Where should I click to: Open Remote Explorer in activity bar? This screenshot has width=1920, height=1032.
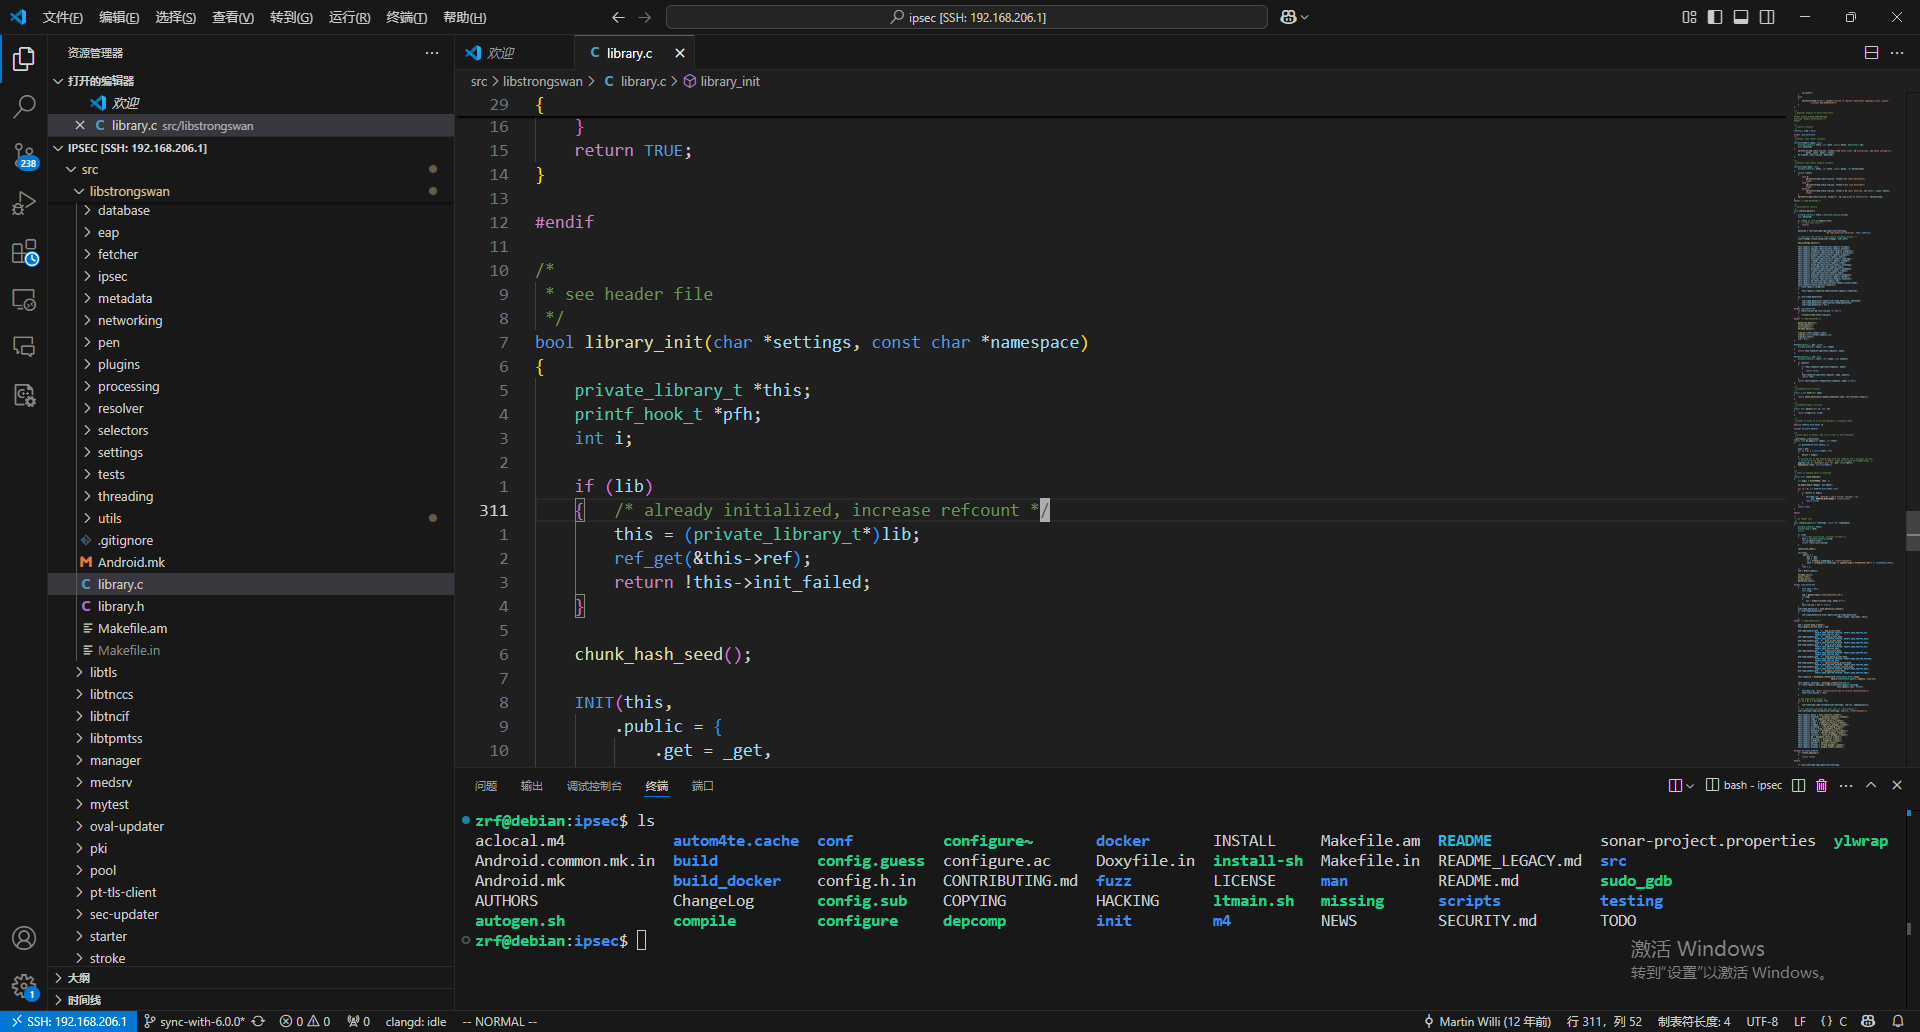click(x=24, y=299)
